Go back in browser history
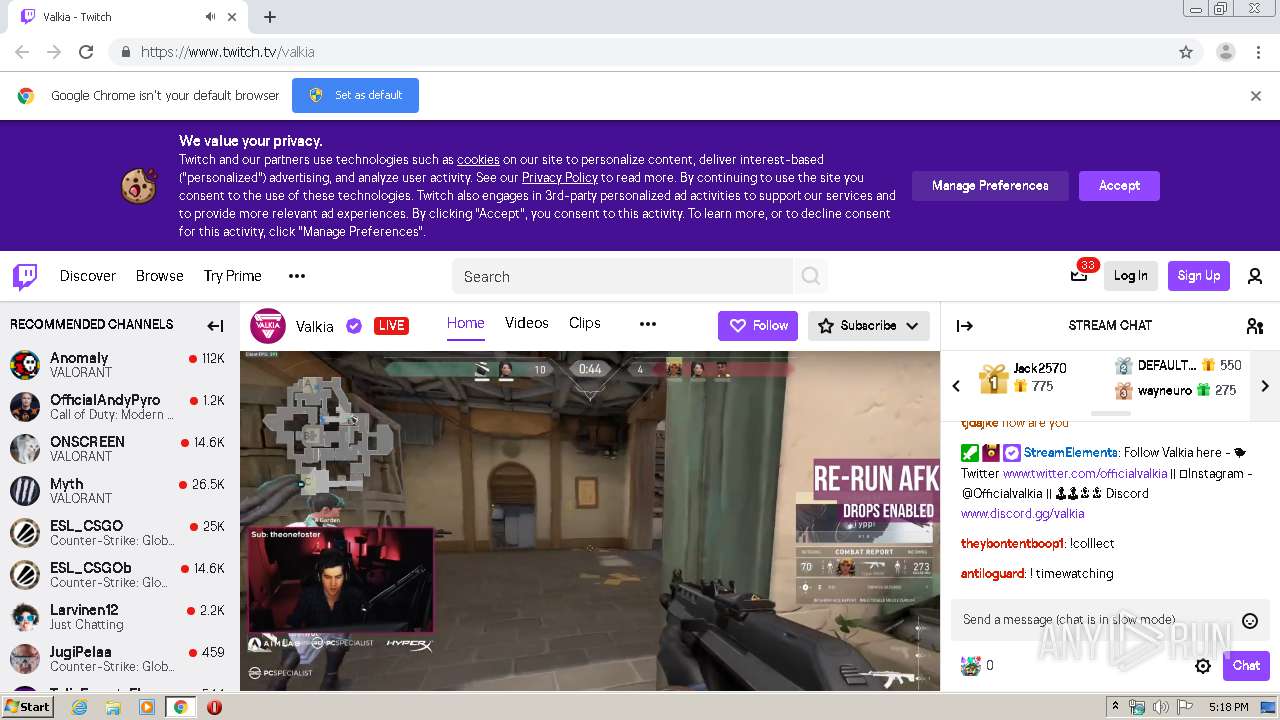Viewport: 1280px width, 720px height. pyautogui.click(x=22, y=52)
